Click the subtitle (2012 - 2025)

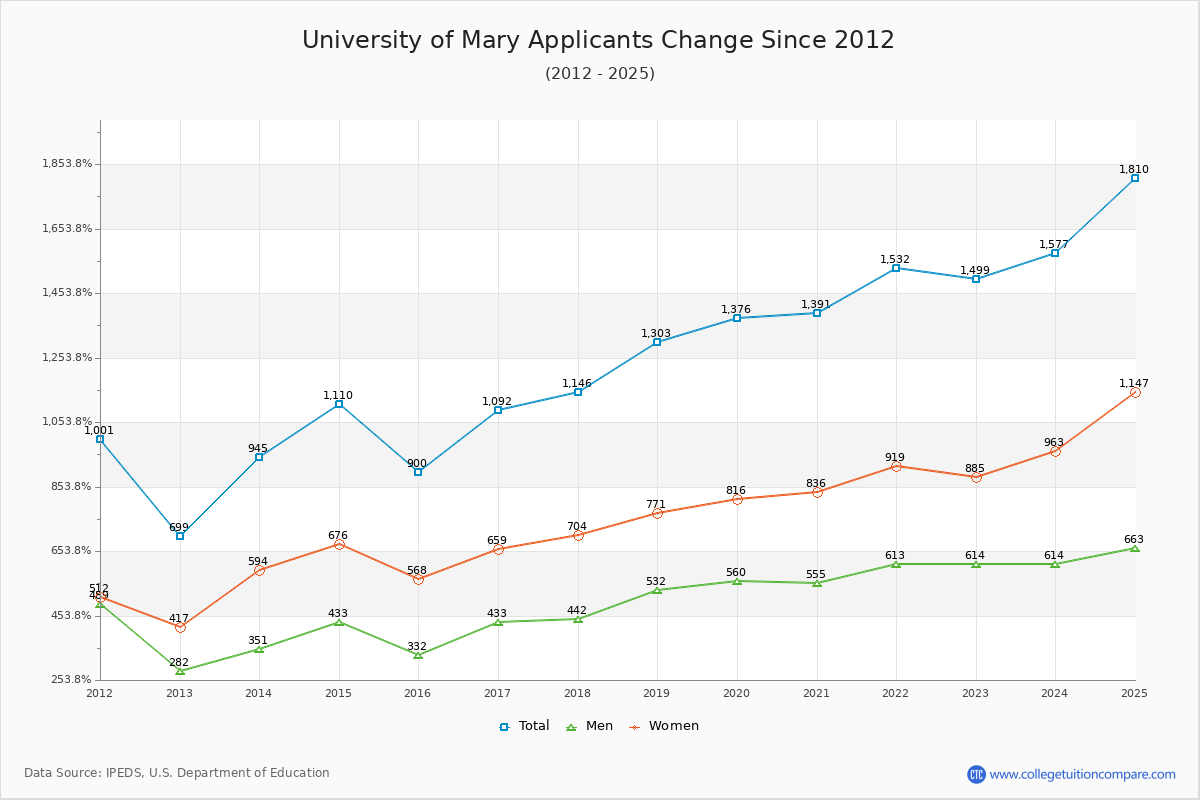[x=600, y=74]
